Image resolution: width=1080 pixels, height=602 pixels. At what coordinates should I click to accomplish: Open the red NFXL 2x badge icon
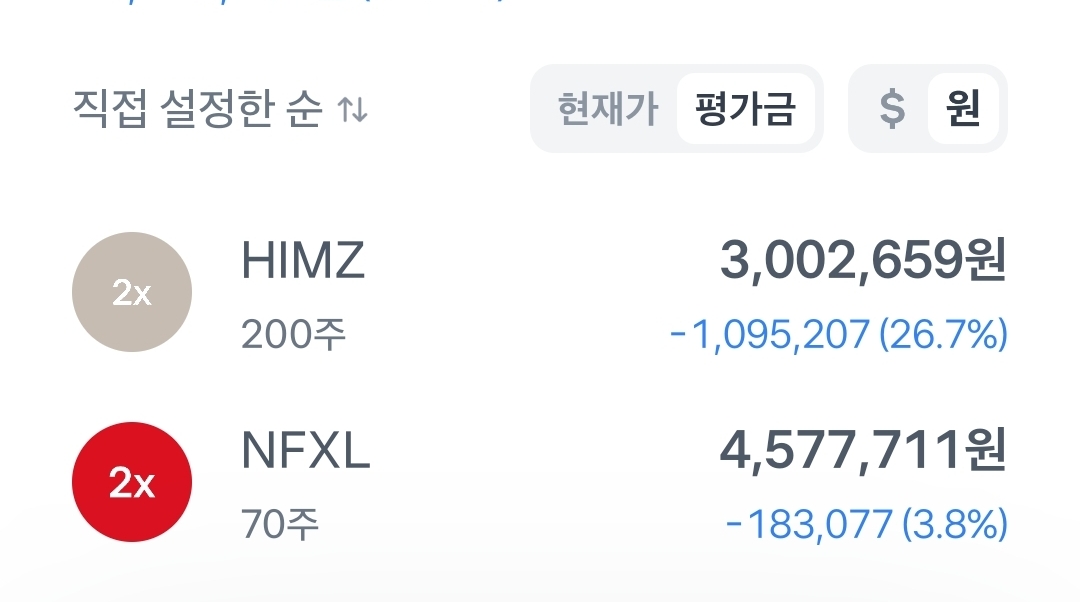[132, 482]
